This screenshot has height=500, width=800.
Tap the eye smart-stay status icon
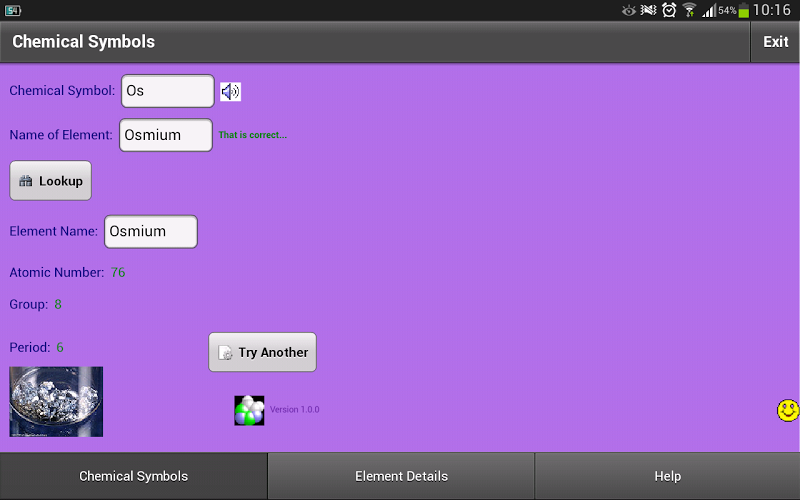click(629, 10)
